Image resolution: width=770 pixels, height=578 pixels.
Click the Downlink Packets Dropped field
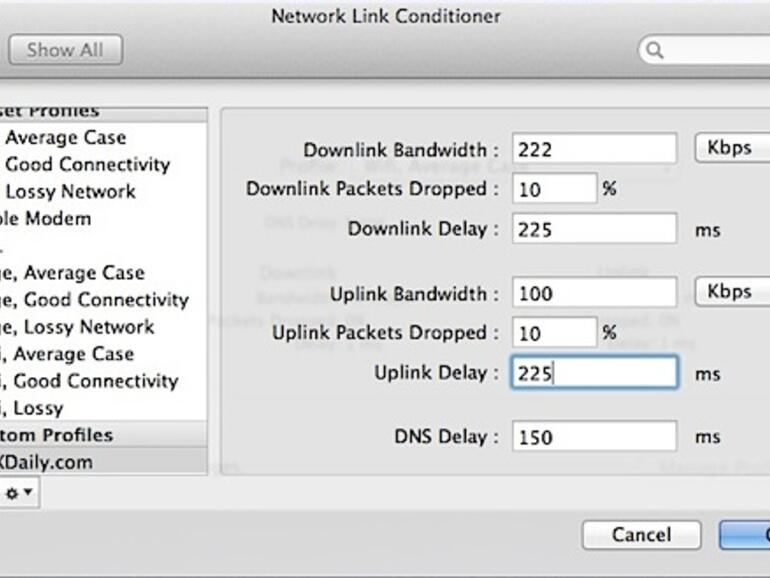point(554,189)
